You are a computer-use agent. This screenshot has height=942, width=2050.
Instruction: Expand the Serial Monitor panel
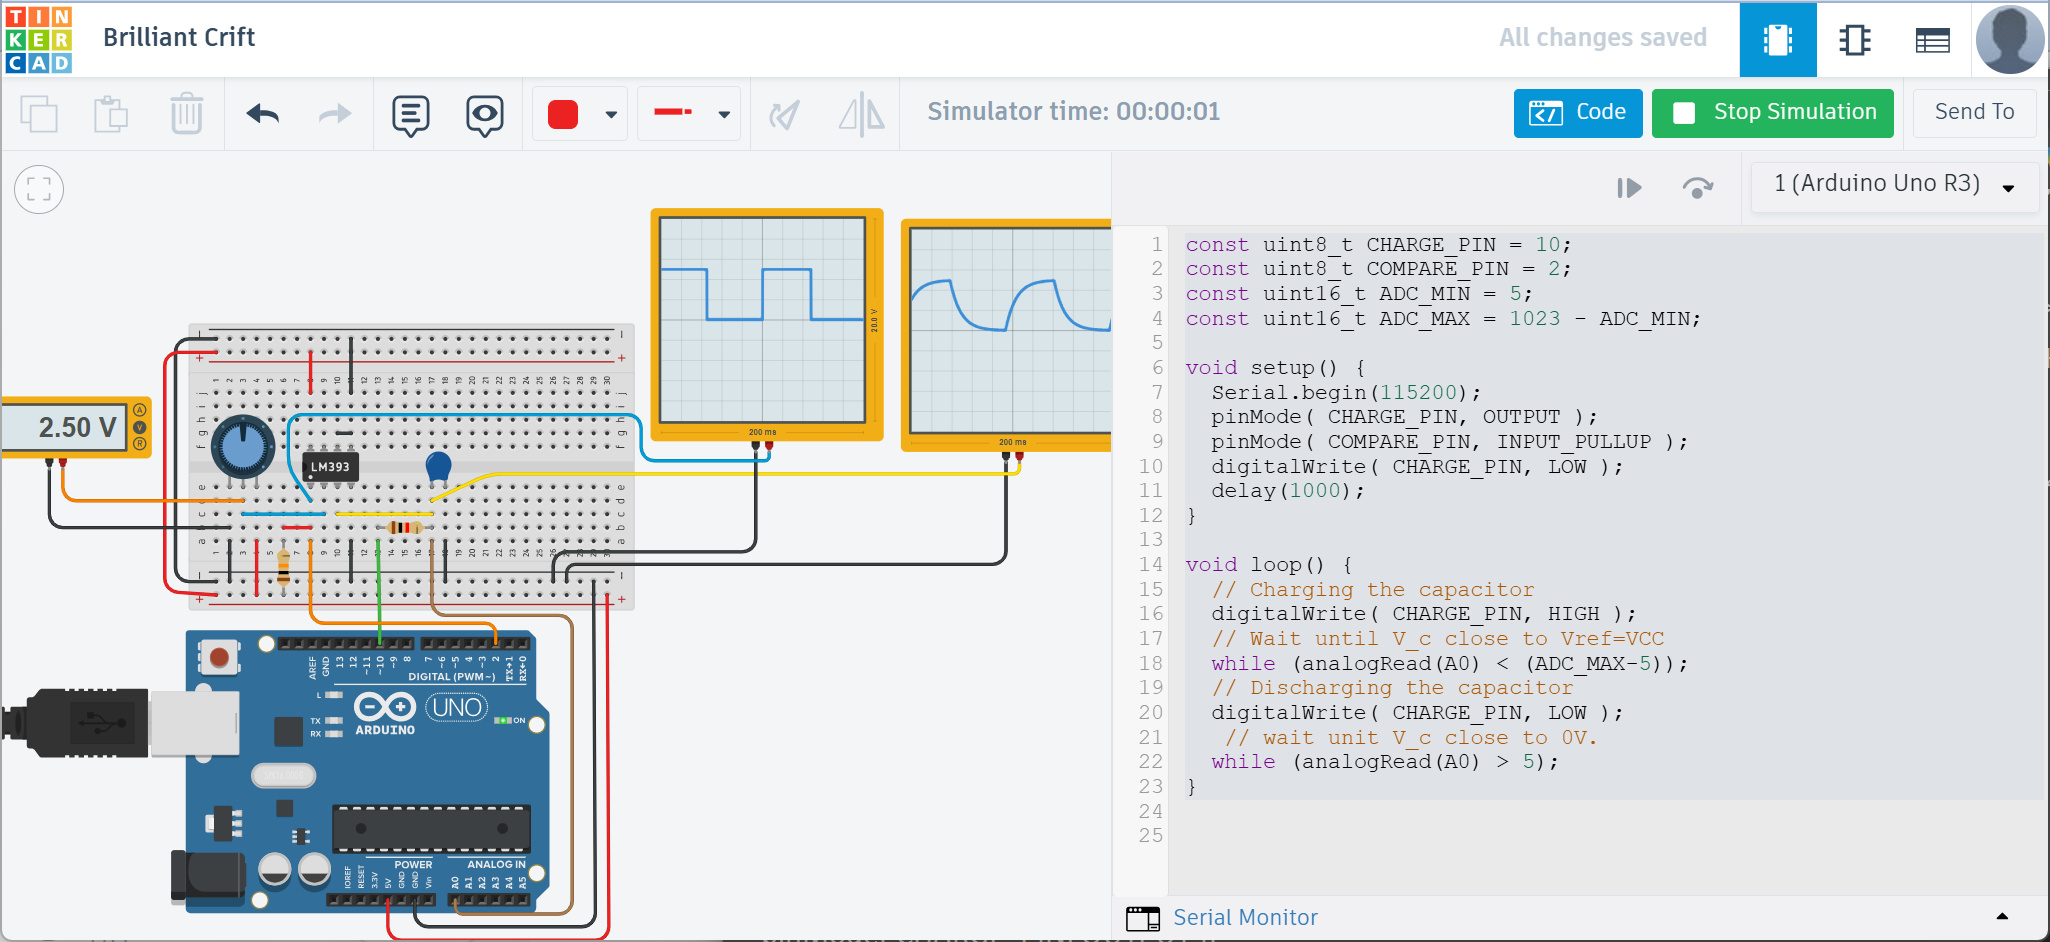pyautogui.click(x=2002, y=916)
